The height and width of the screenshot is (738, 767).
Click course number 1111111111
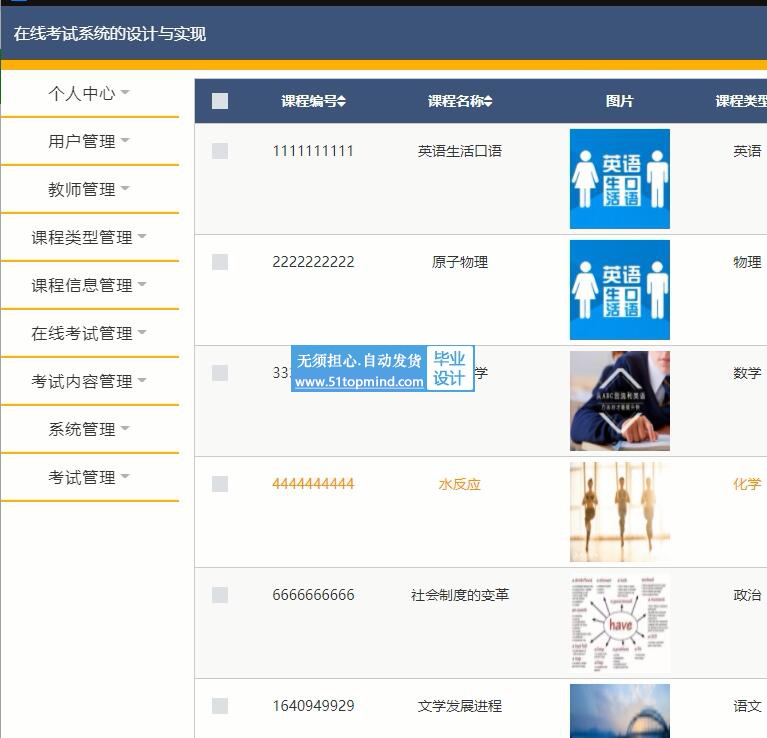313,151
